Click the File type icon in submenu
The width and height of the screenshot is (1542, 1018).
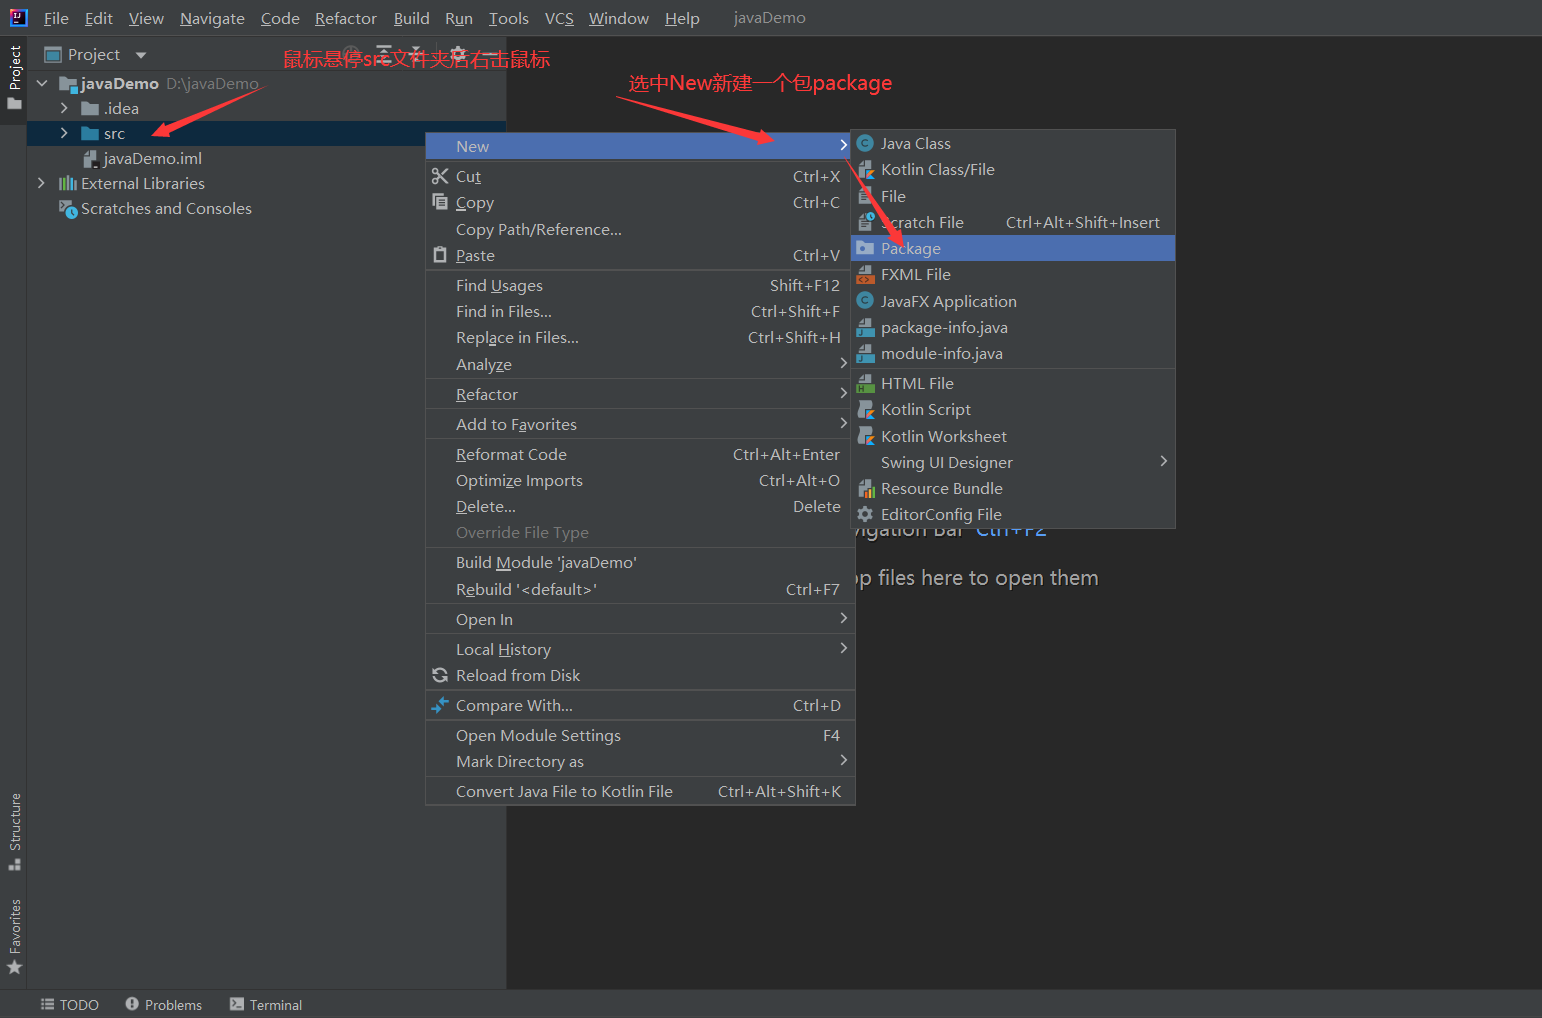[866, 196]
